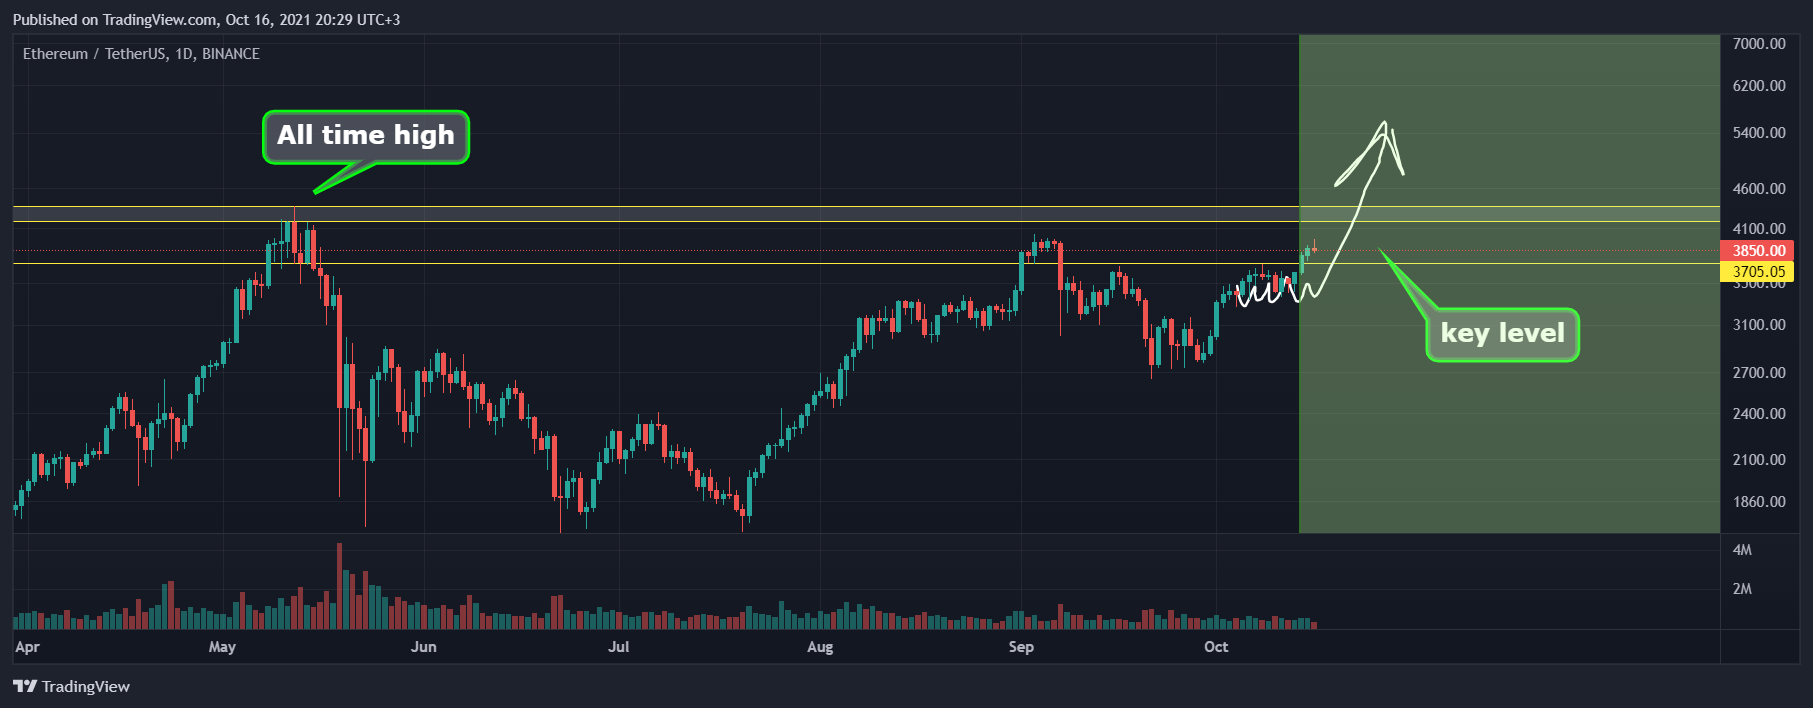This screenshot has height=708, width=1813.
Task: Click the 'All time high' callout label
Action: coord(366,136)
